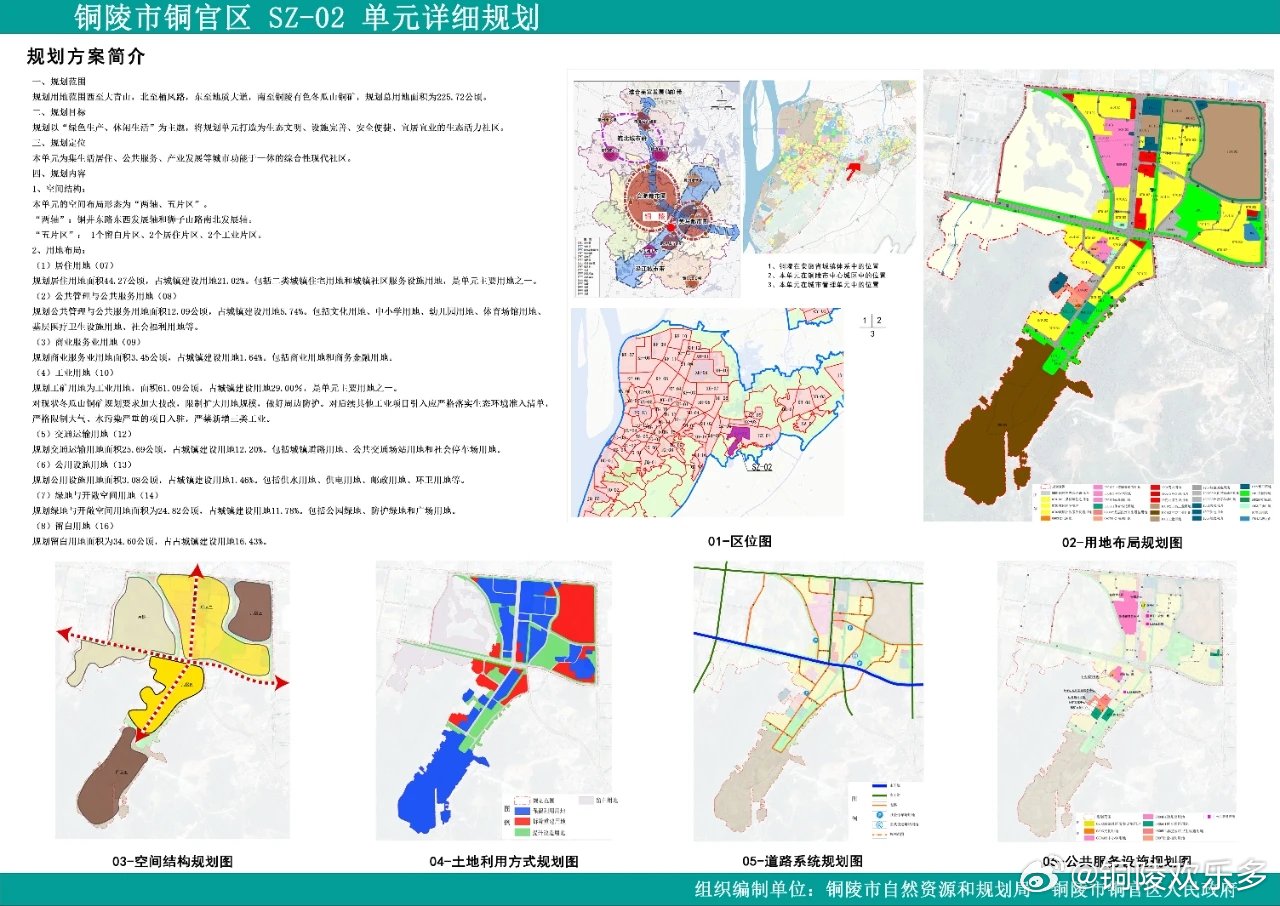Click the '04-土地利用方式规划图' caption
Screen dimensions: 1280x906
tap(504, 861)
